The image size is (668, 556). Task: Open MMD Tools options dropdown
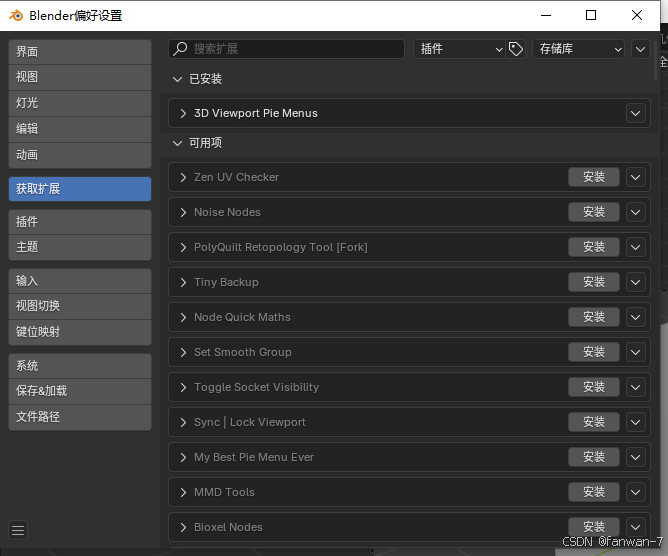636,493
